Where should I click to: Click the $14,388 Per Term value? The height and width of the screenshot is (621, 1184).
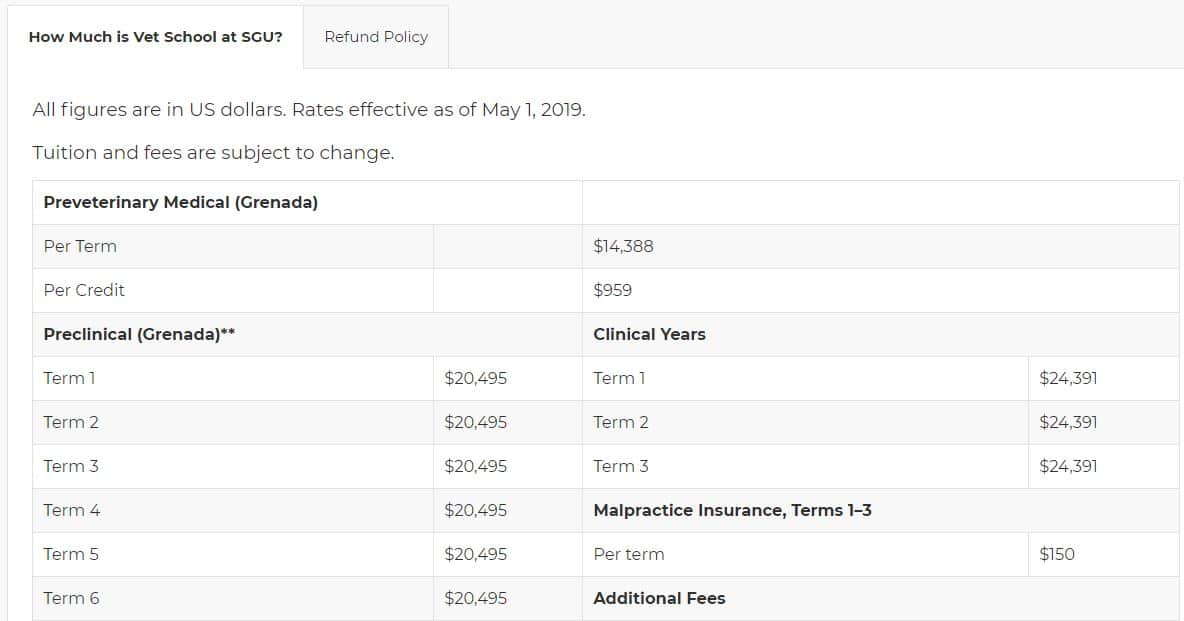[x=621, y=246]
